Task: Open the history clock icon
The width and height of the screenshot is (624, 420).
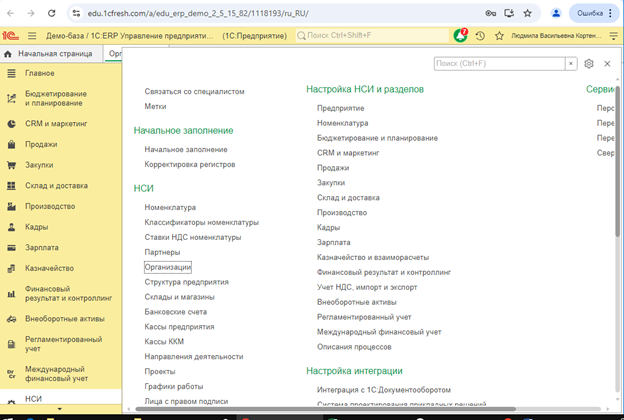Action: (x=480, y=36)
